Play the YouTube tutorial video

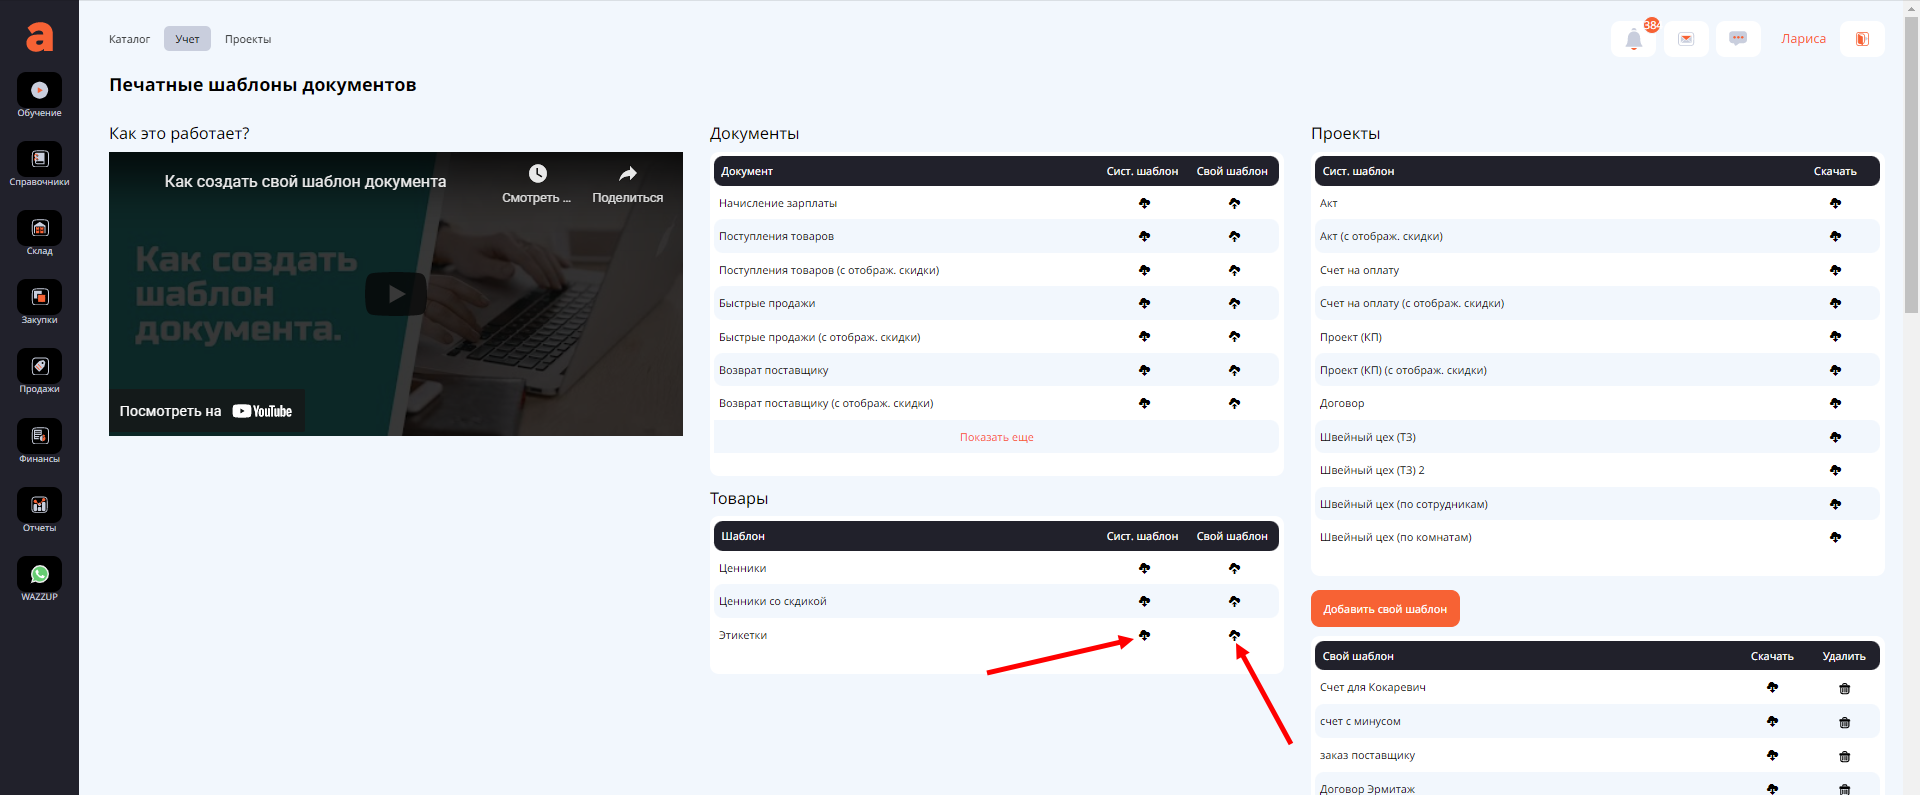pyautogui.click(x=396, y=294)
